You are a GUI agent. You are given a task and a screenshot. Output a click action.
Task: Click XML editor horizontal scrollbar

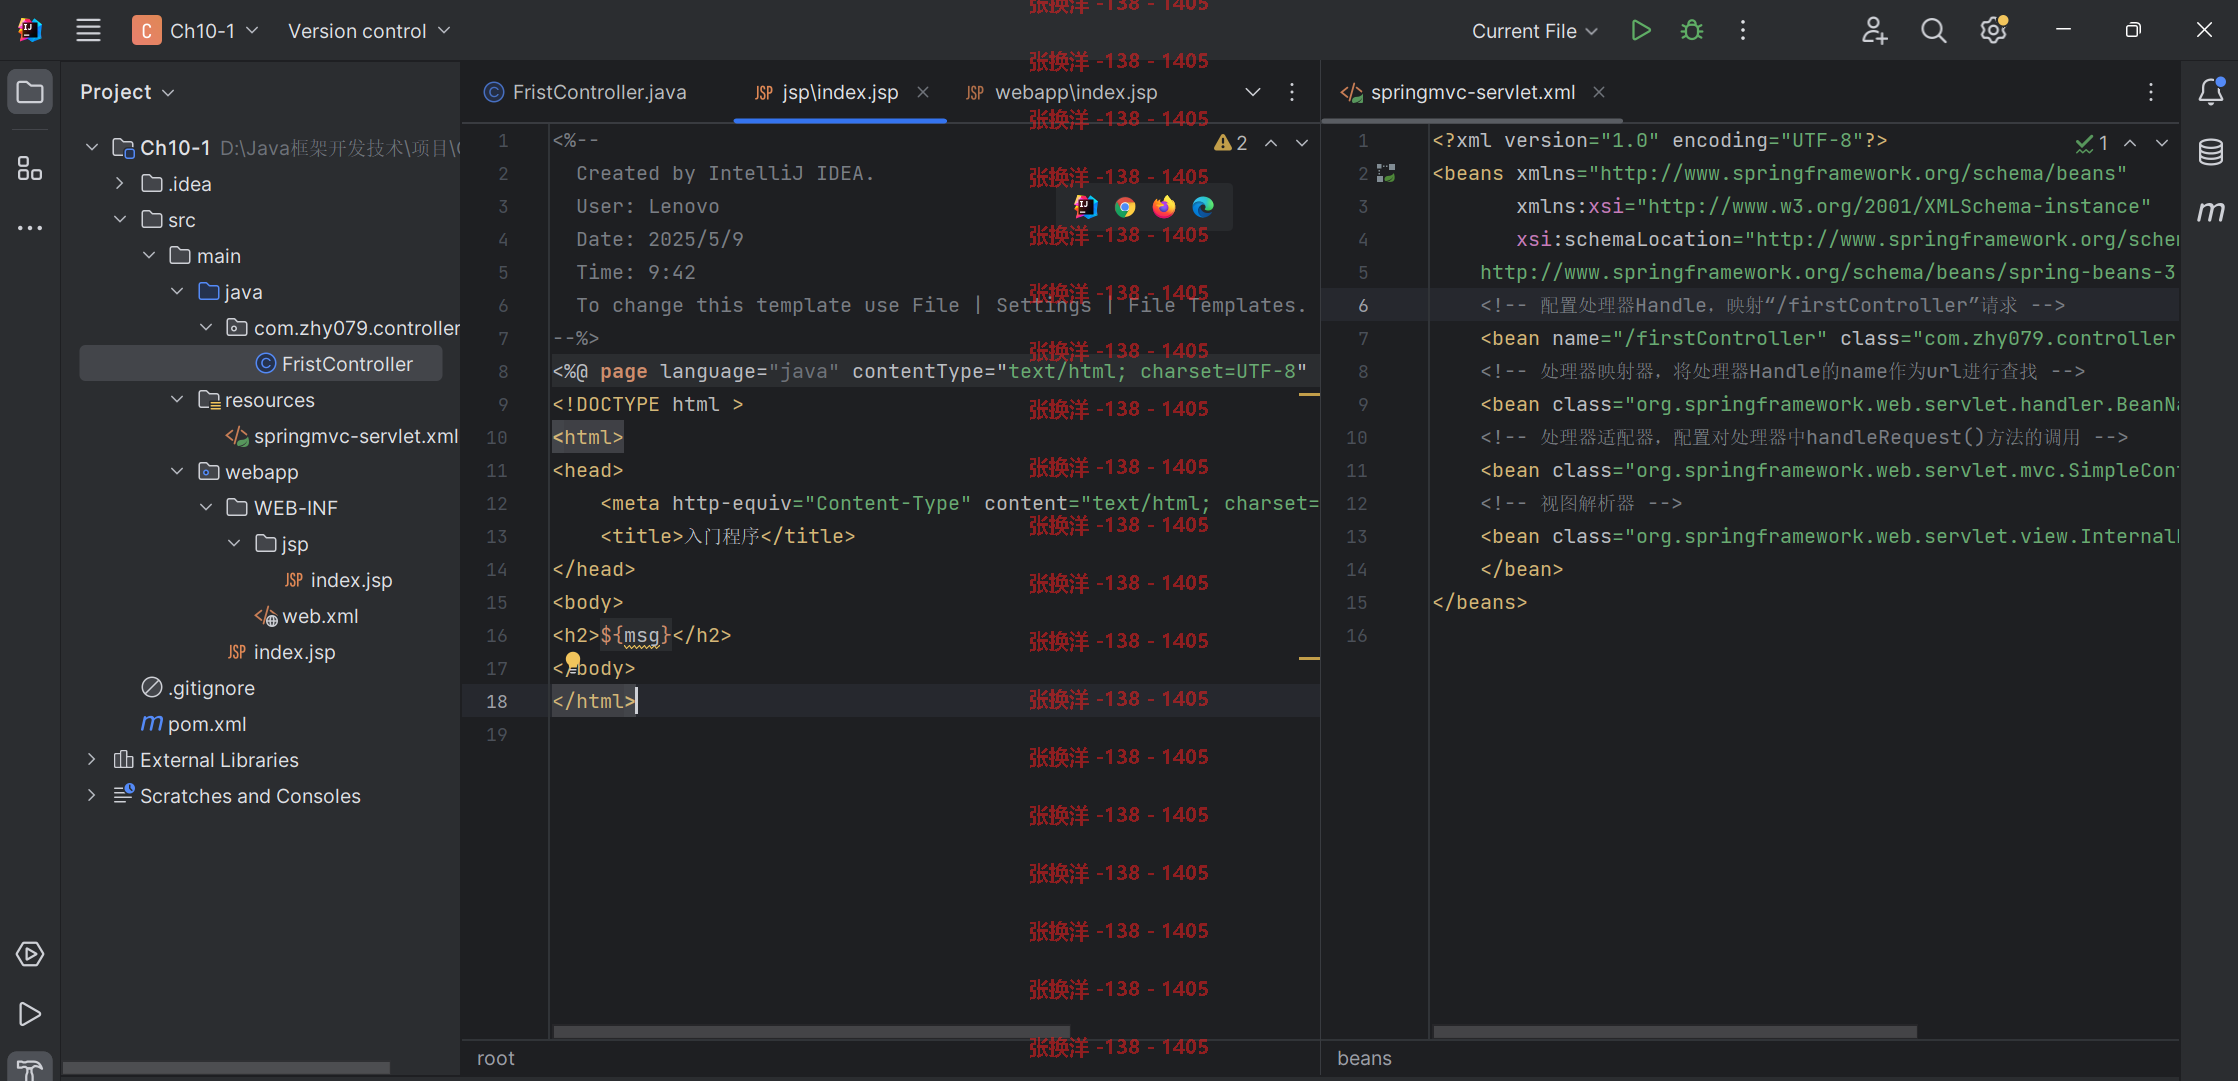(x=1675, y=1031)
